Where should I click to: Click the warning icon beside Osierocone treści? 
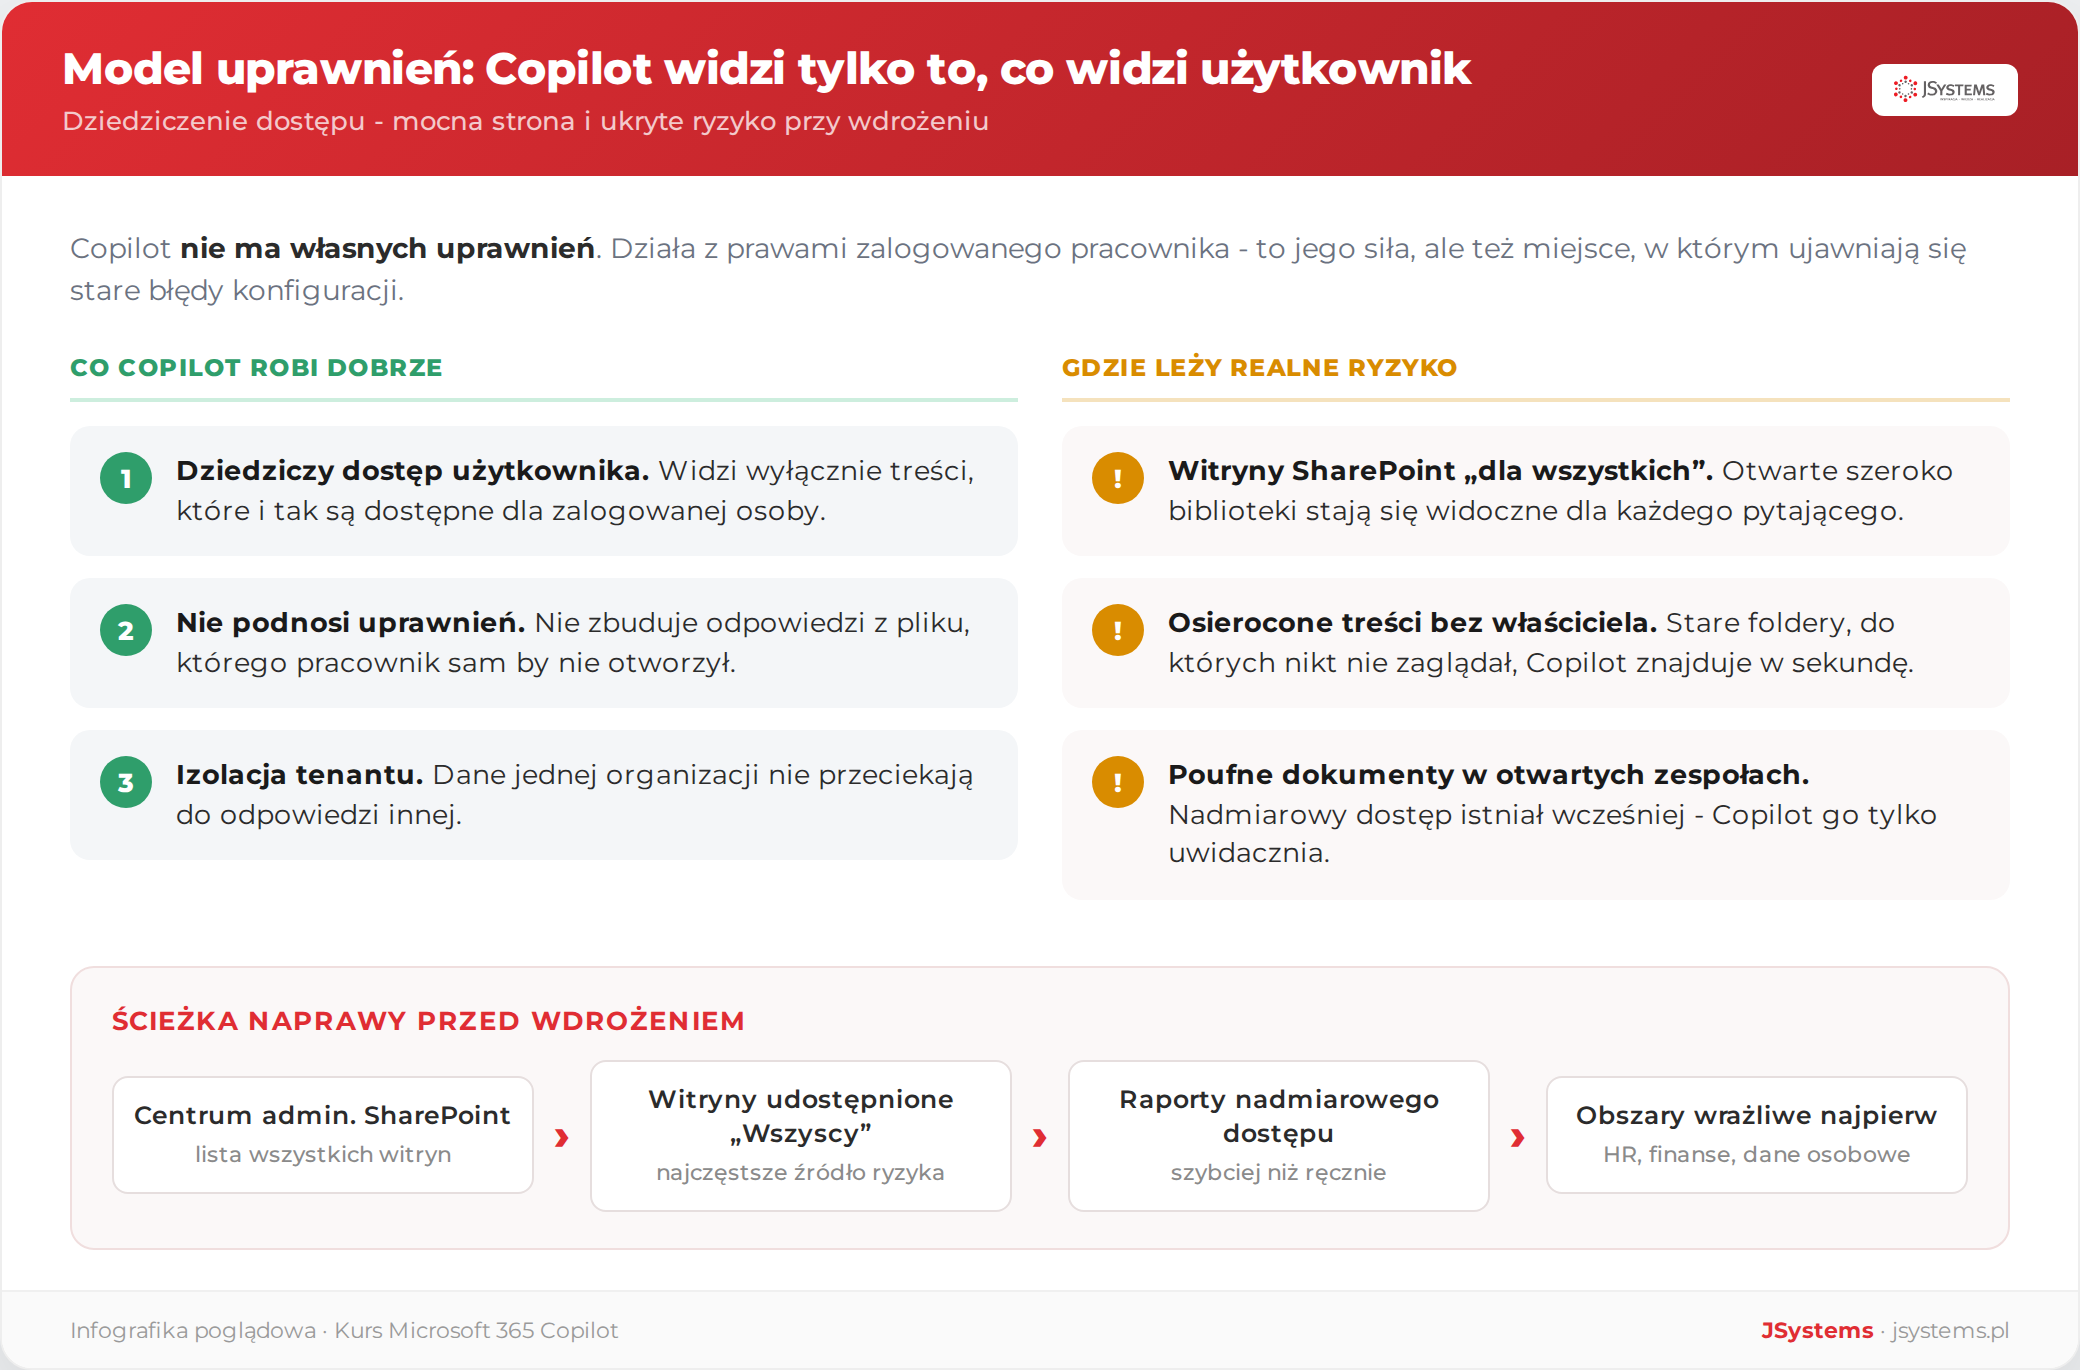click(1118, 630)
